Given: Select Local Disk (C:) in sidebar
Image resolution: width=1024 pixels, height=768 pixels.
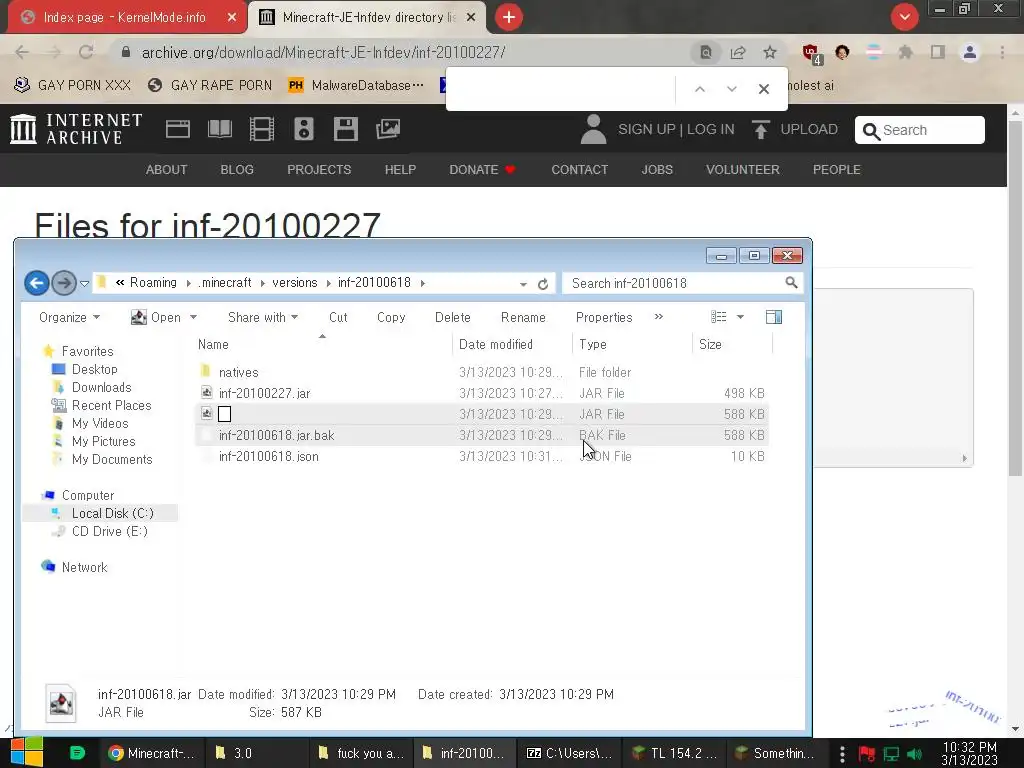Looking at the screenshot, I should click(101, 513).
